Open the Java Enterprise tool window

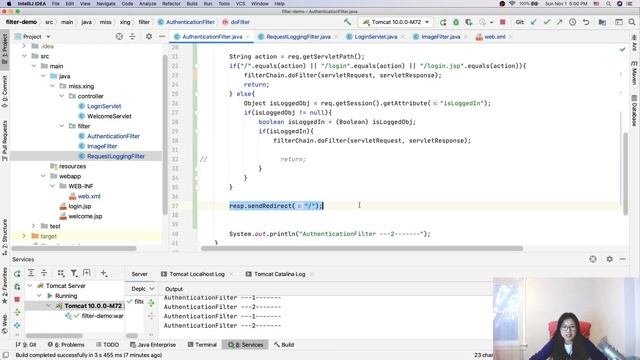pos(153,344)
